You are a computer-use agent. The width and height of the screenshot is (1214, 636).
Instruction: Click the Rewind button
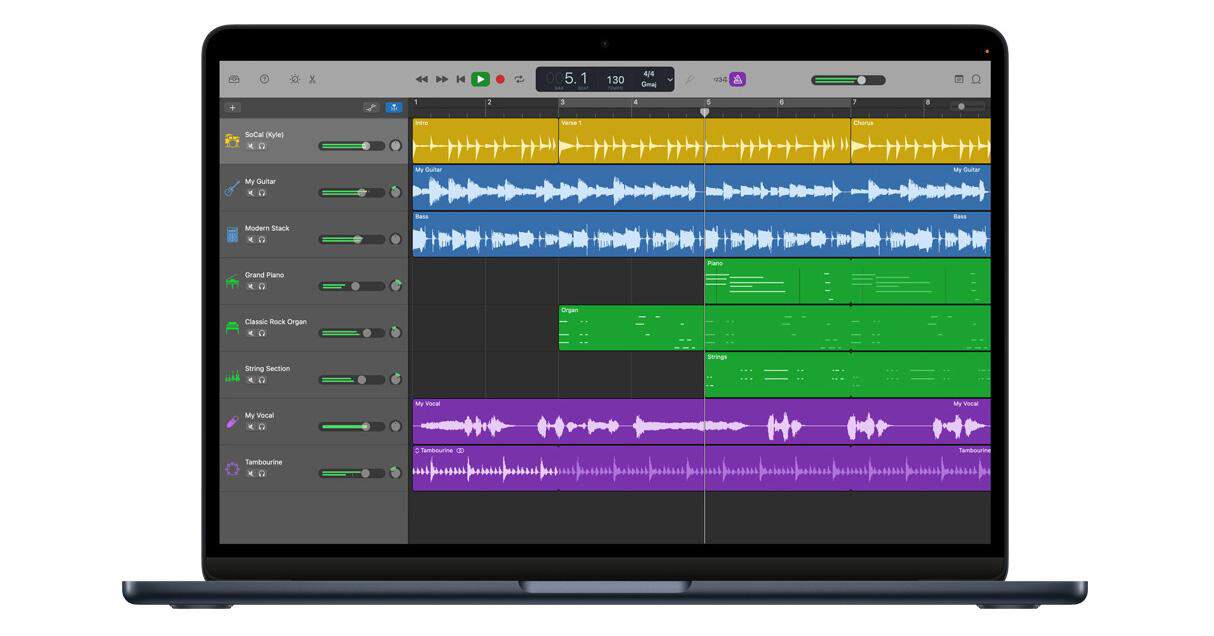click(422, 79)
